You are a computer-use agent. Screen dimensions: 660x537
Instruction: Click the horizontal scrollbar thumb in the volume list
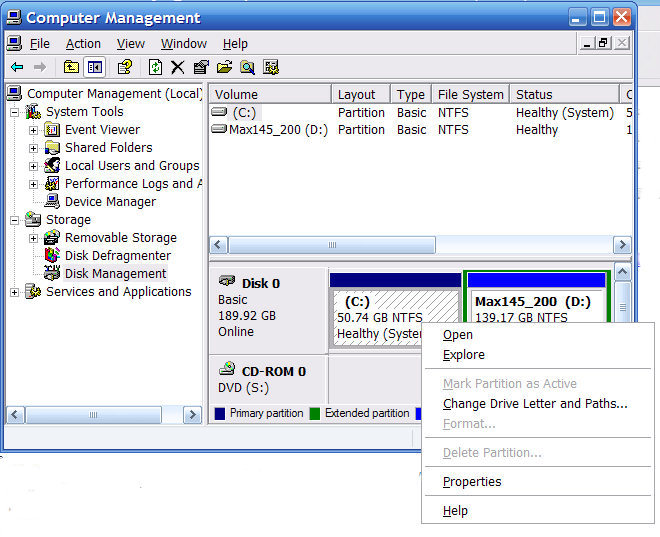point(332,245)
